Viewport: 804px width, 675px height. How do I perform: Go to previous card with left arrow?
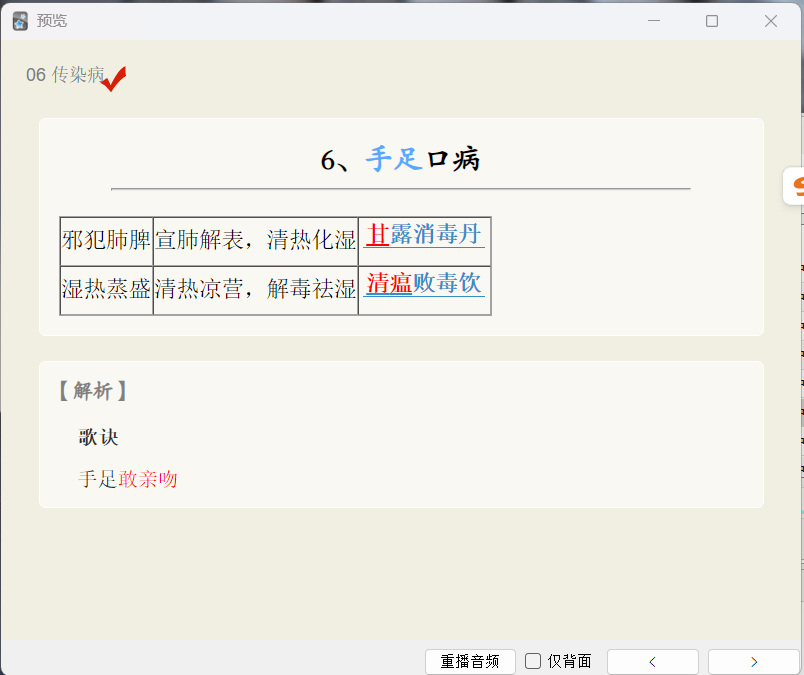point(652,662)
